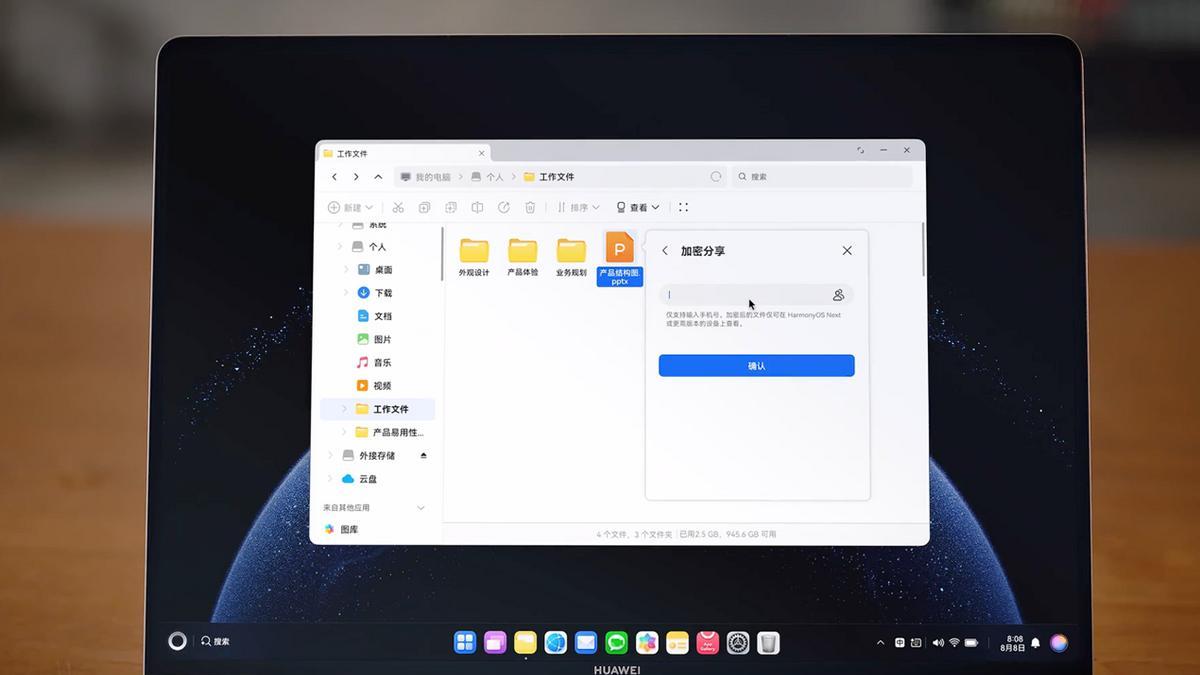Viewport: 1200px width, 675px height.
Task: Click the sidebar vertical scrollbar
Action: click(x=440, y=254)
